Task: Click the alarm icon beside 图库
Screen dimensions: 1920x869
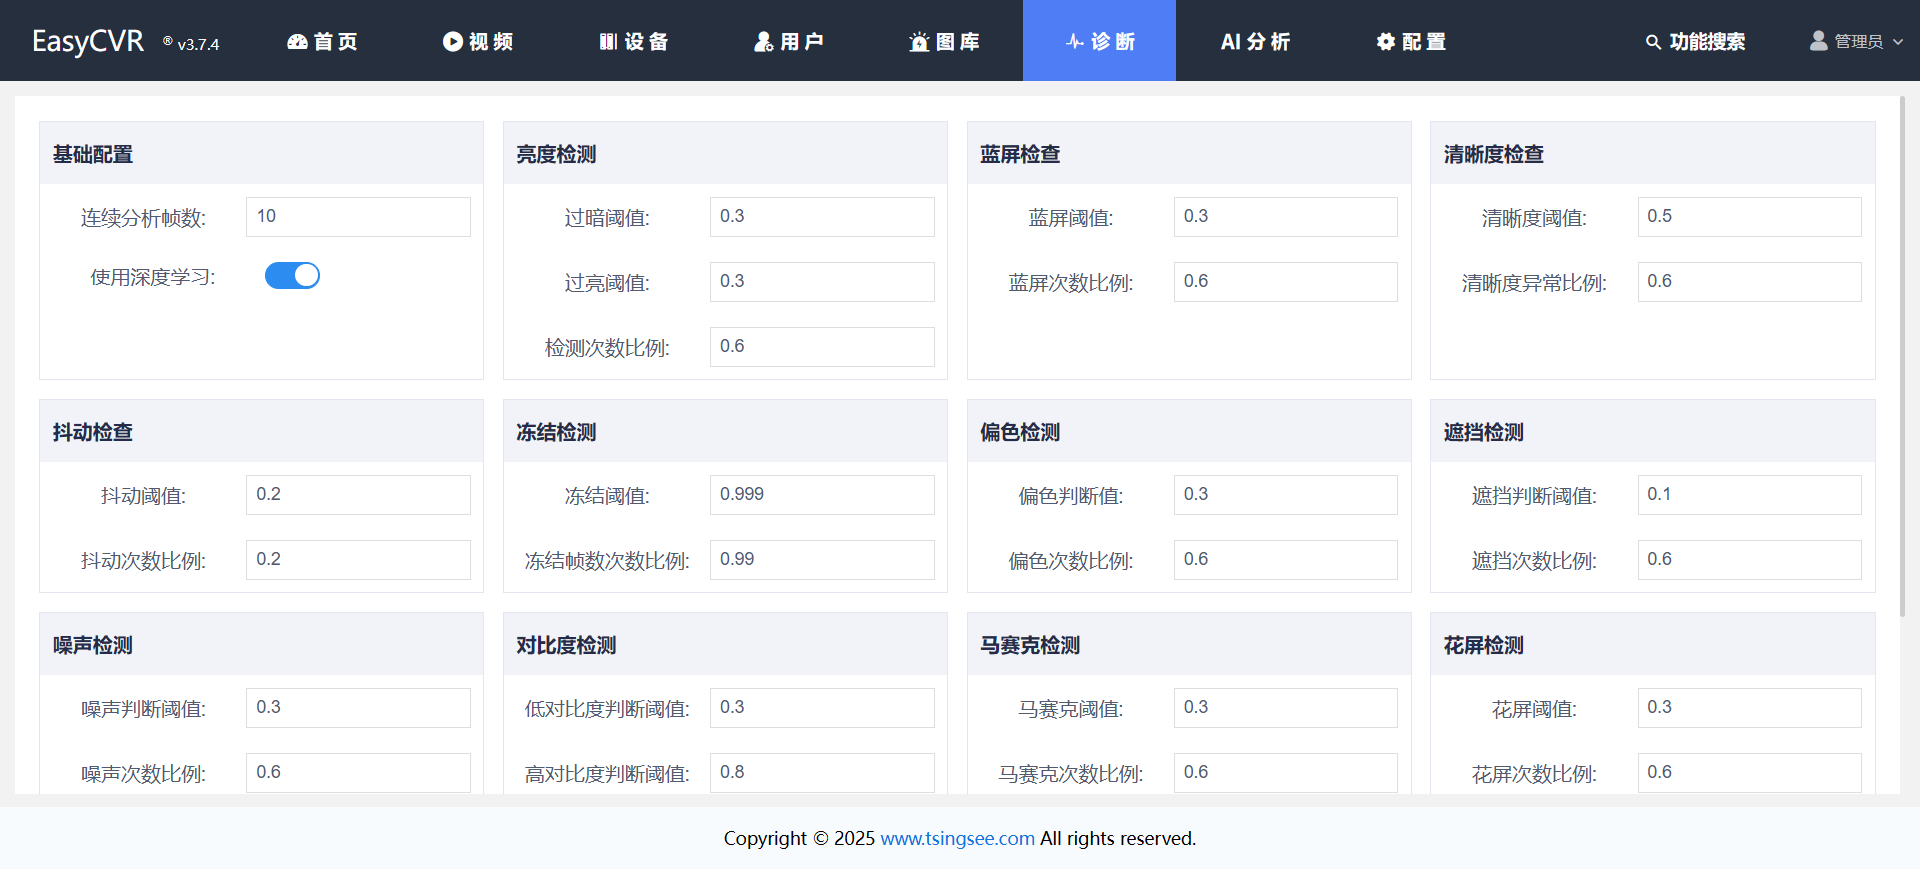Action: click(919, 42)
